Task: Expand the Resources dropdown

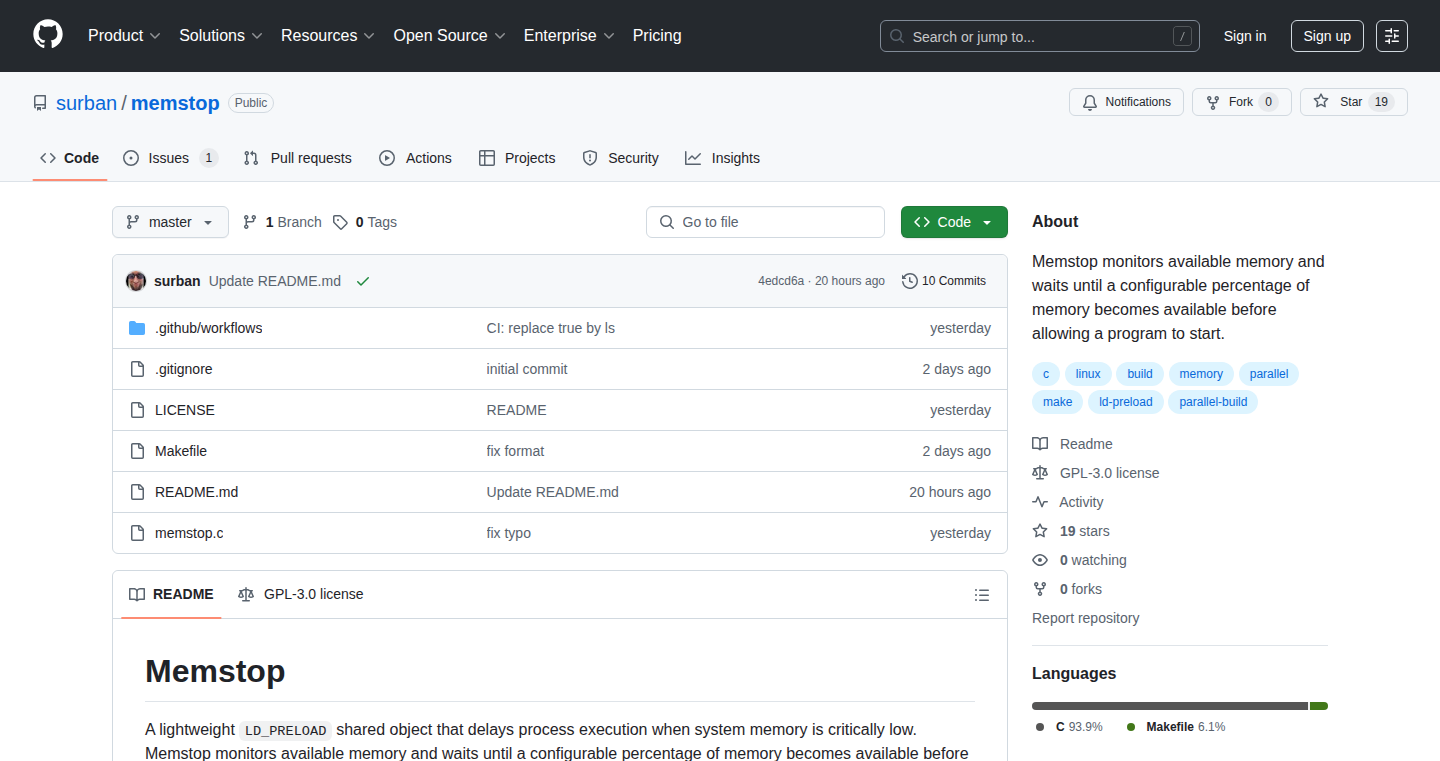Action: [x=328, y=36]
